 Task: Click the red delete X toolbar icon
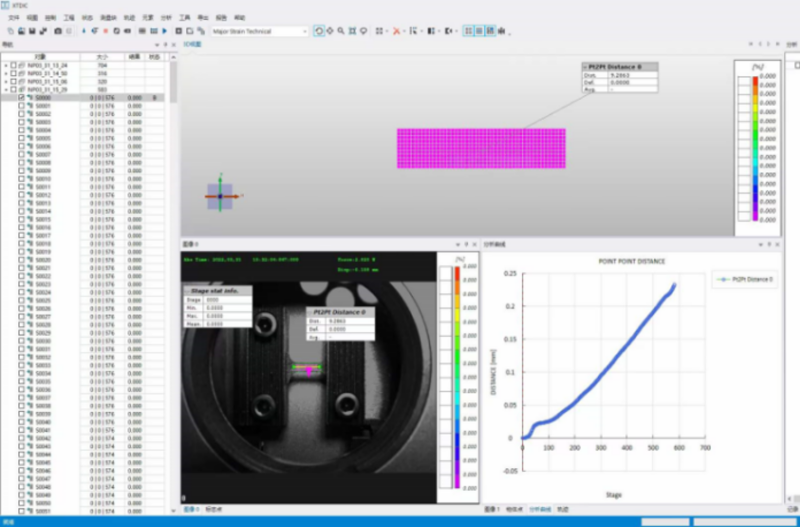396,31
